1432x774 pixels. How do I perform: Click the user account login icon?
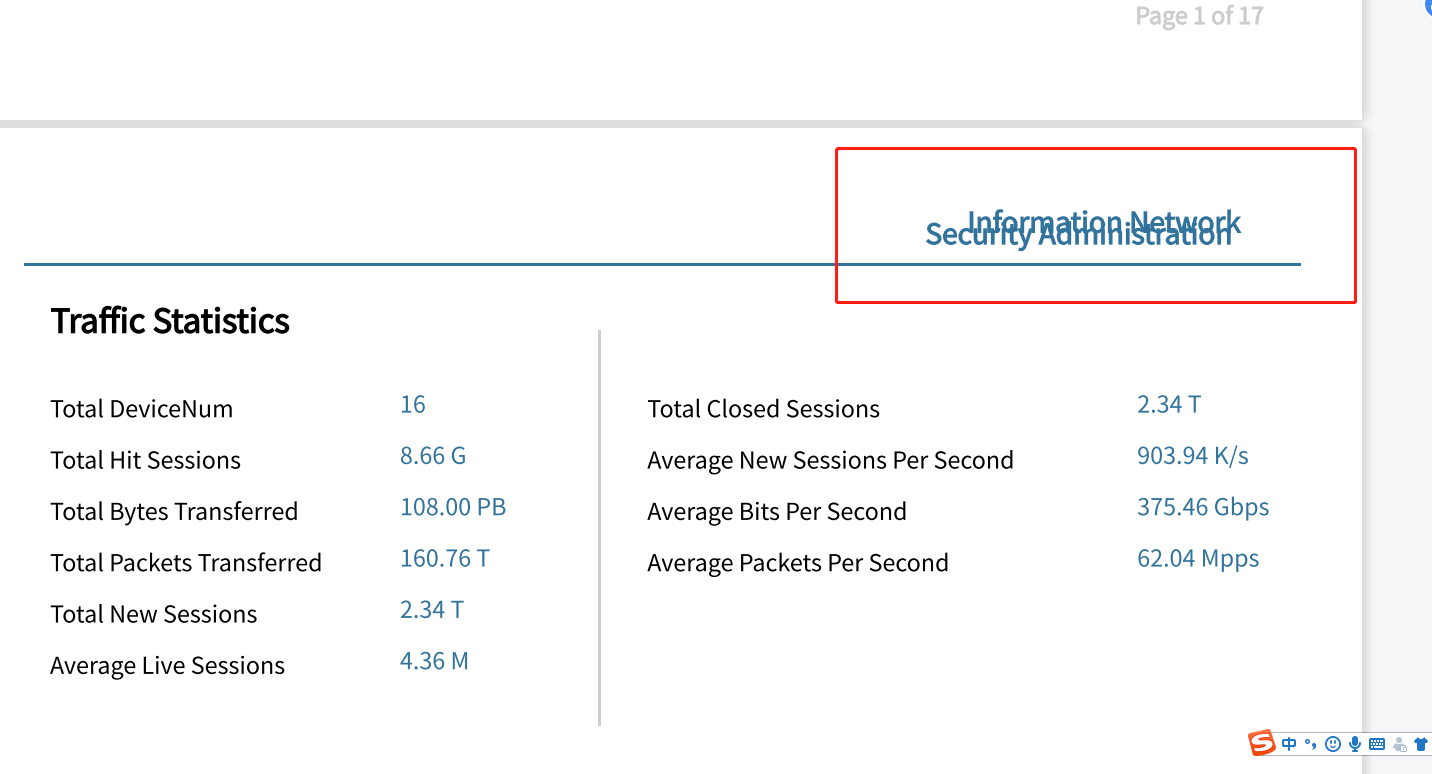[1399, 744]
